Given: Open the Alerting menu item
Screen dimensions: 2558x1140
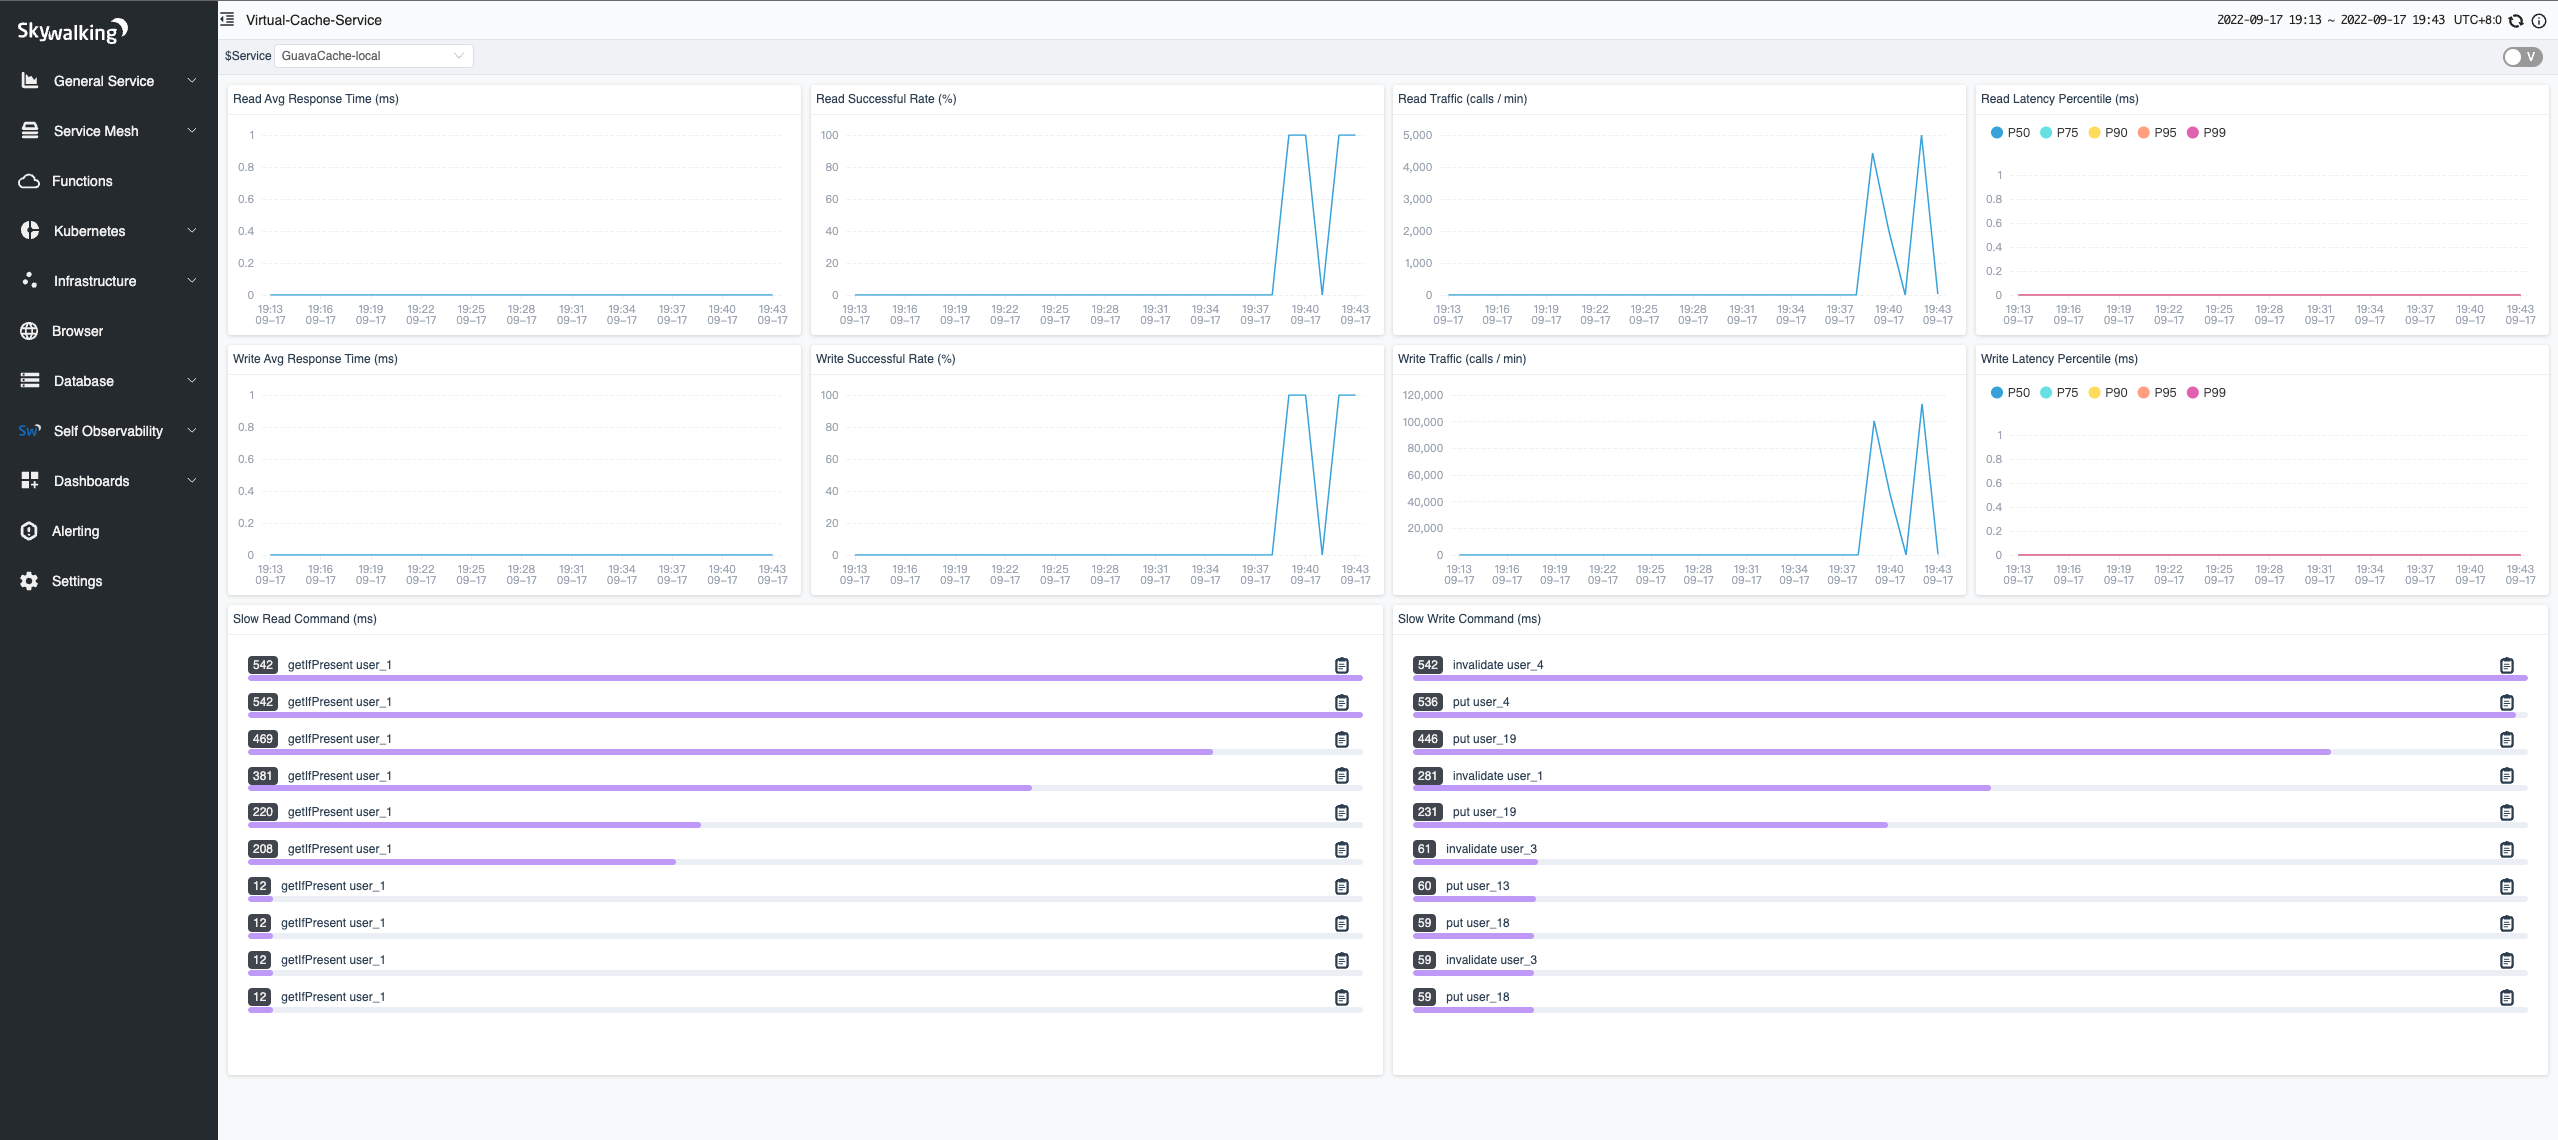Looking at the screenshot, I should click(x=75, y=531).
